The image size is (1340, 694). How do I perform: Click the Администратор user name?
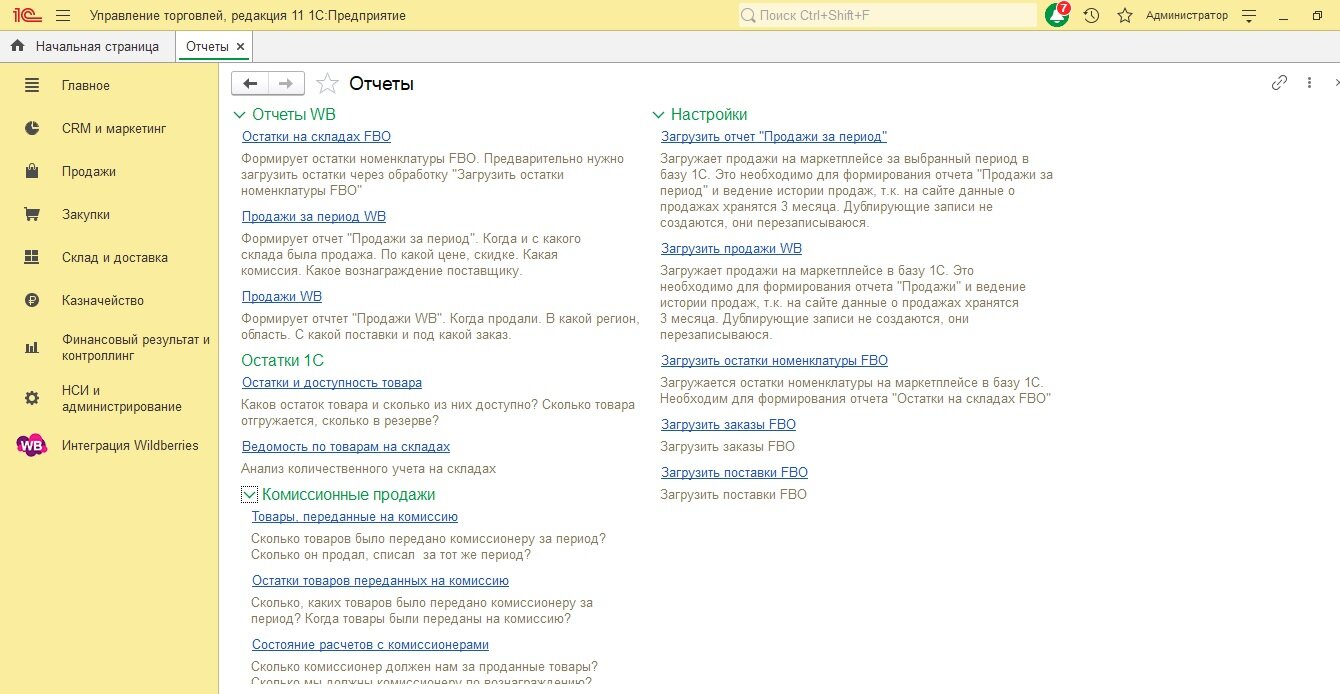[x=1186, y=16]
